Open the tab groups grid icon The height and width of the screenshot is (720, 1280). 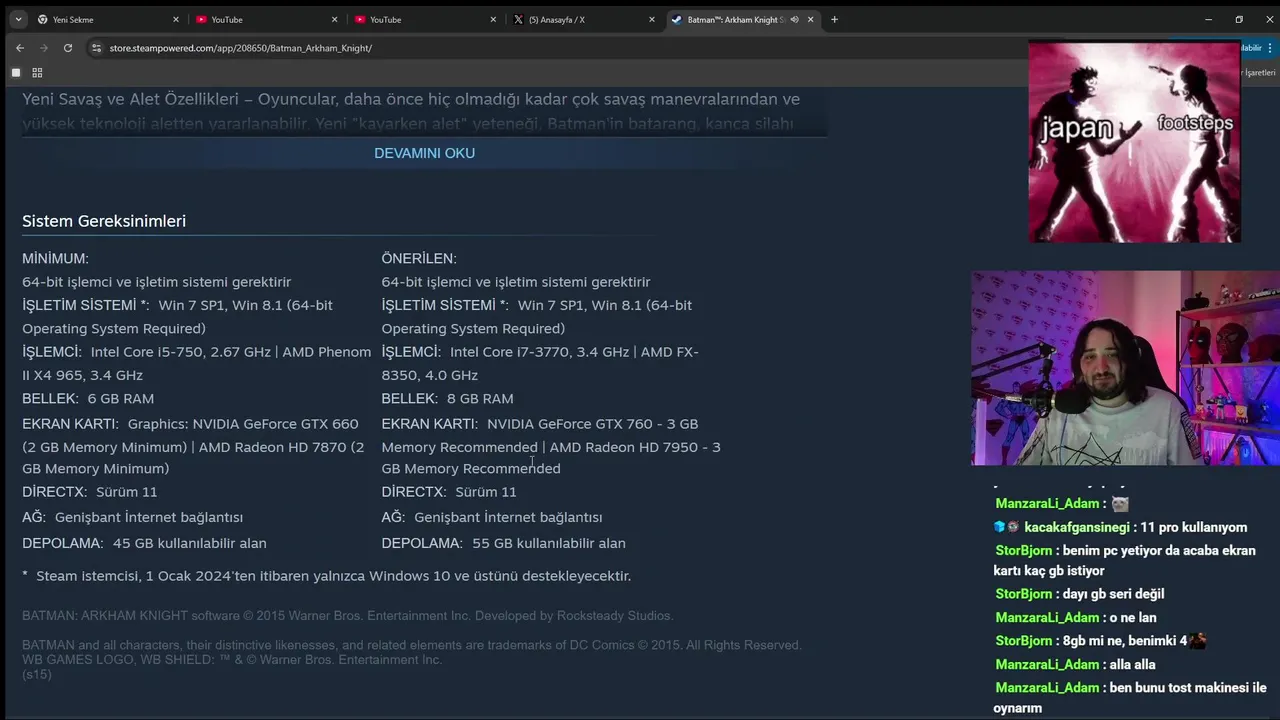click(x=37, y=73)
